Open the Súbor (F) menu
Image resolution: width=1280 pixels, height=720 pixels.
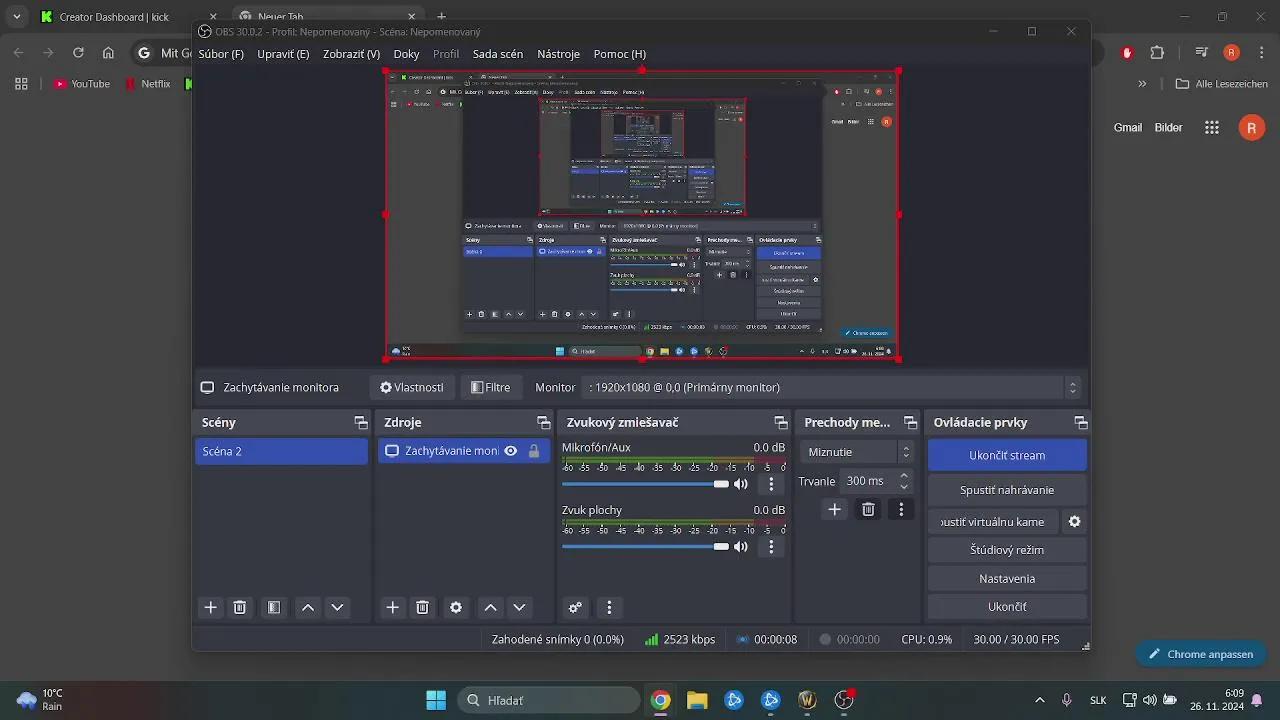coord(221,54)
